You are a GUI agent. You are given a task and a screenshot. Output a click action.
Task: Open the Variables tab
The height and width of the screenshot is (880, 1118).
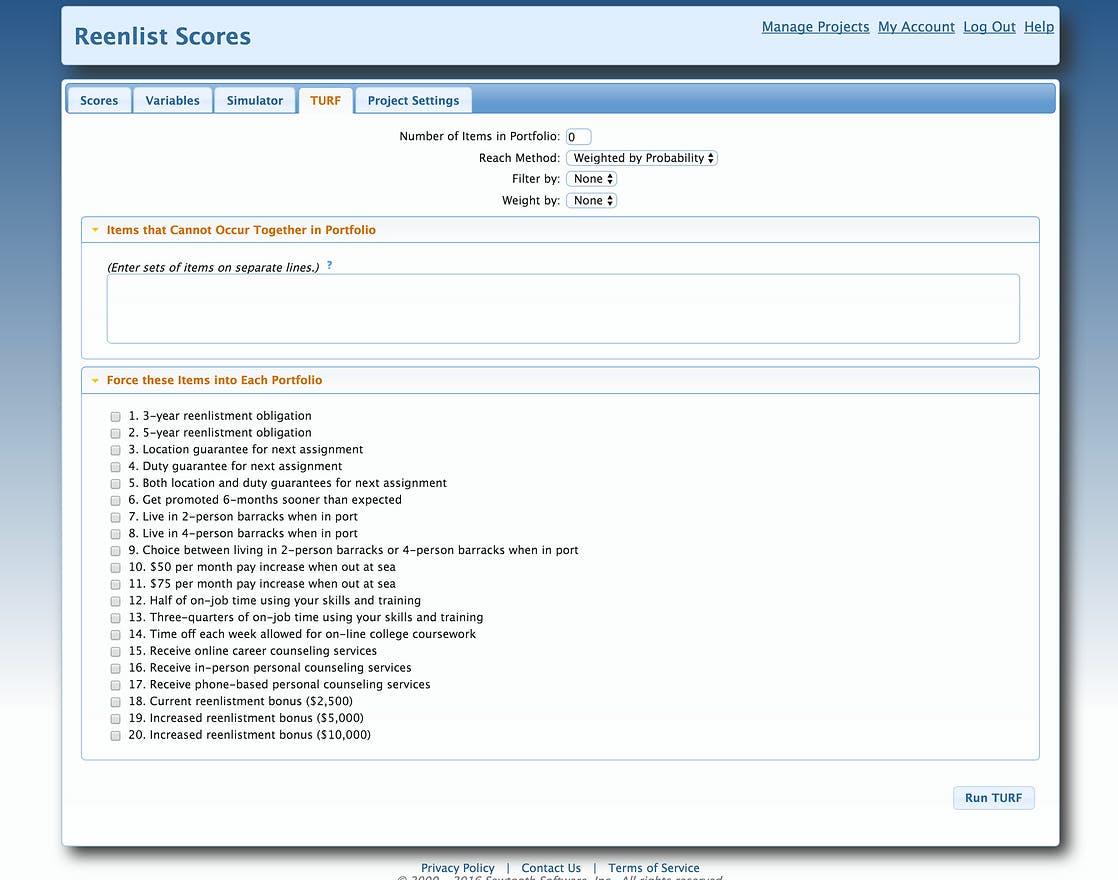pyautogui.click(x=173, y=101)
